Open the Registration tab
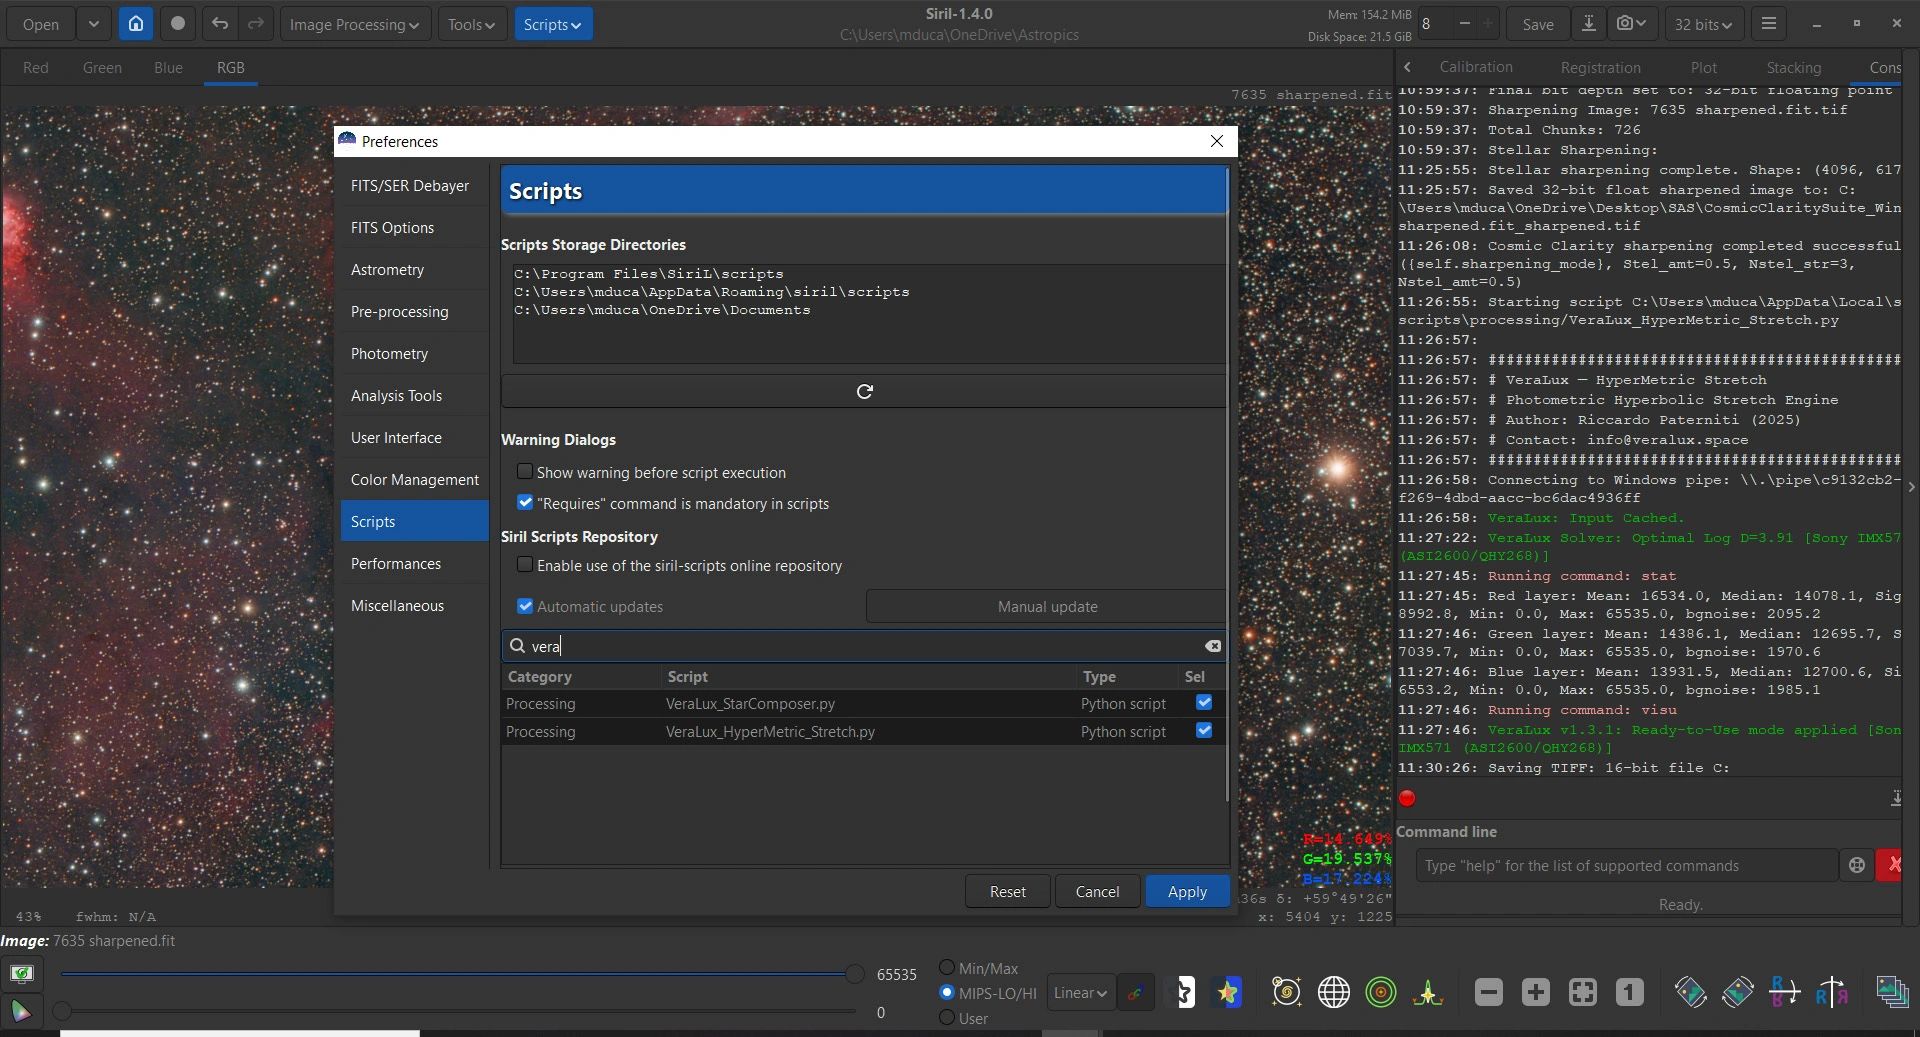1920x1037 pixels. (x=1600, y=68)
